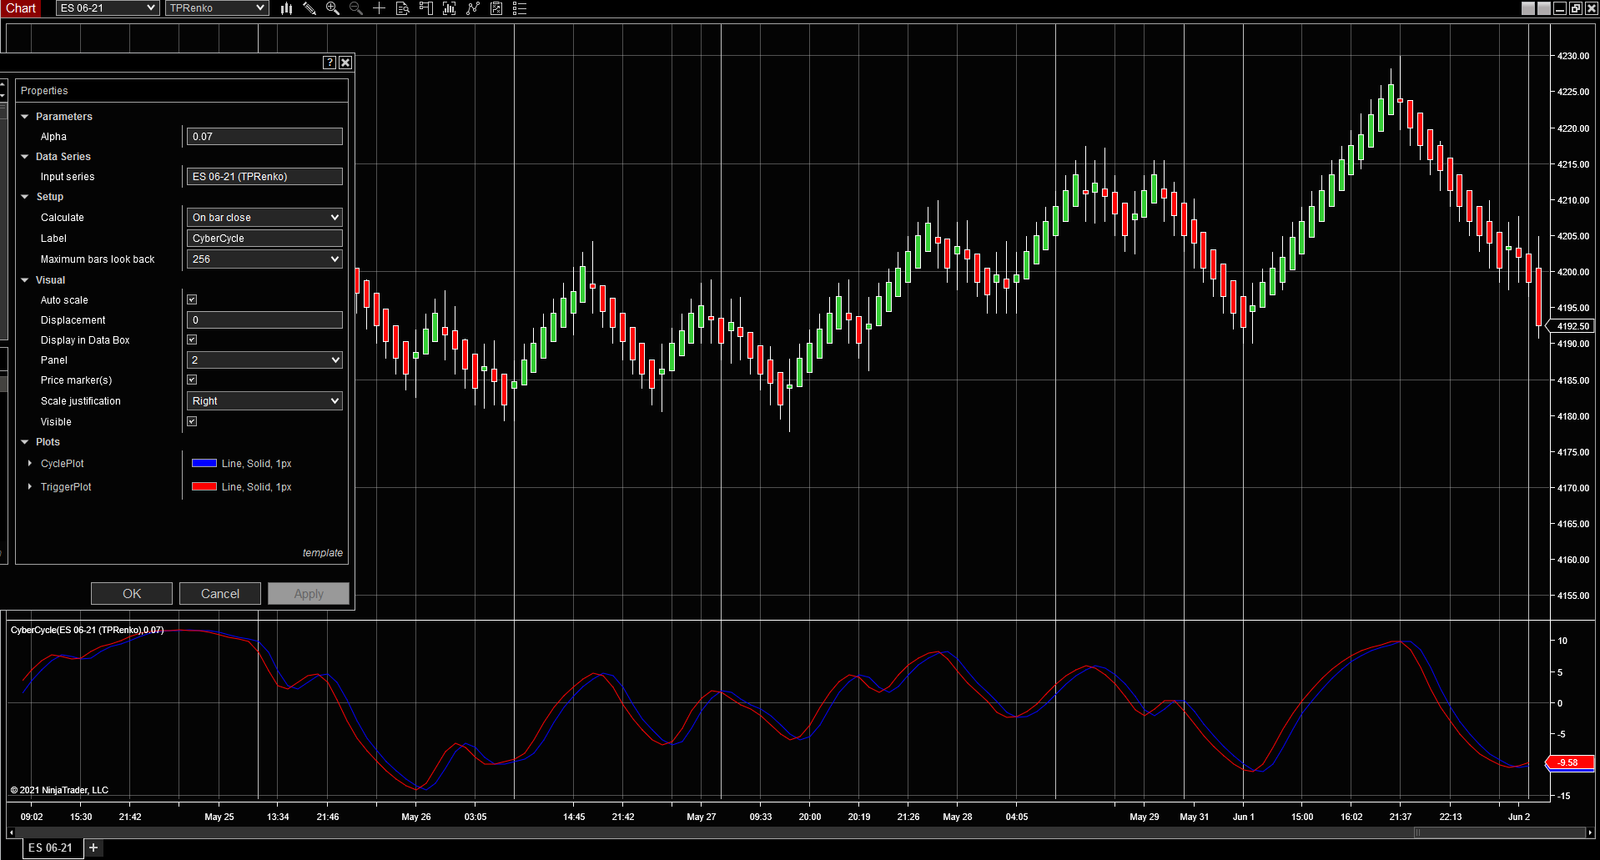Open the bar type (candlestick) icon
Image resolution: width=1600 pixels, height=860 pixels.
286,8
